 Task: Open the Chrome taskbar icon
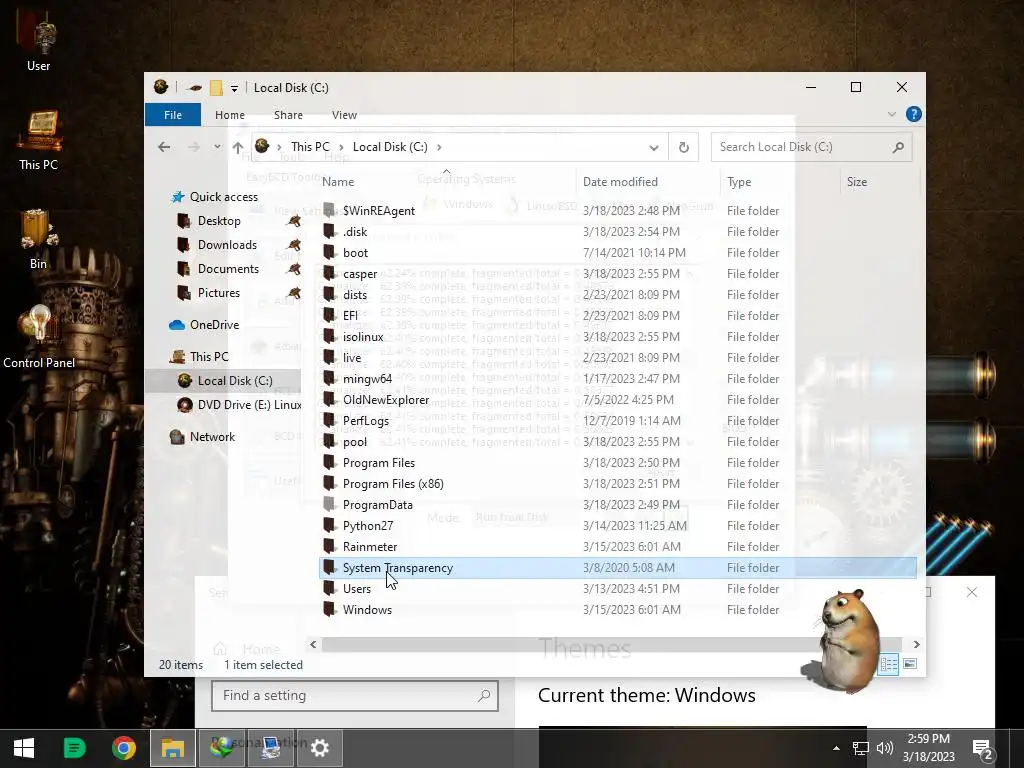pos(123,748)
